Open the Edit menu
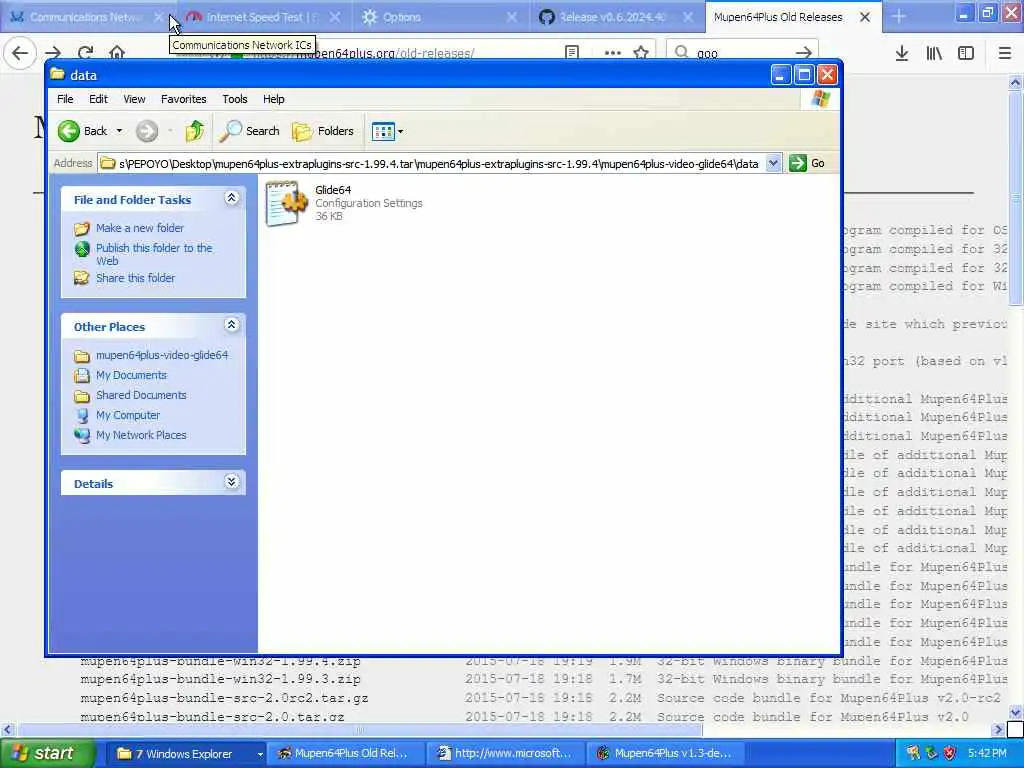The height and width of the screenshot is (768, 1024). [x=98, y=99]
